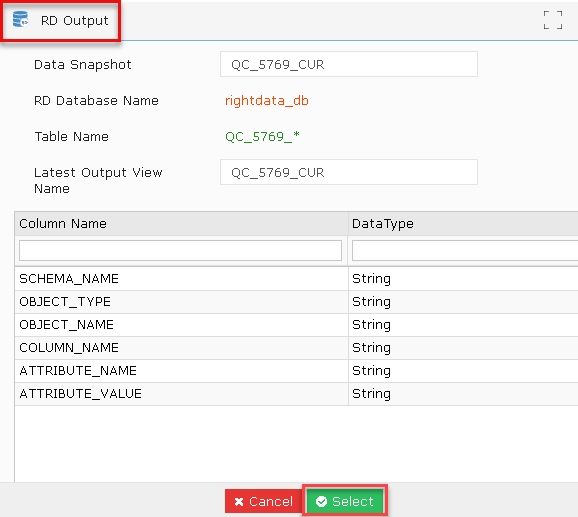Click the Data Snapshot input field

tap(349, 64)
